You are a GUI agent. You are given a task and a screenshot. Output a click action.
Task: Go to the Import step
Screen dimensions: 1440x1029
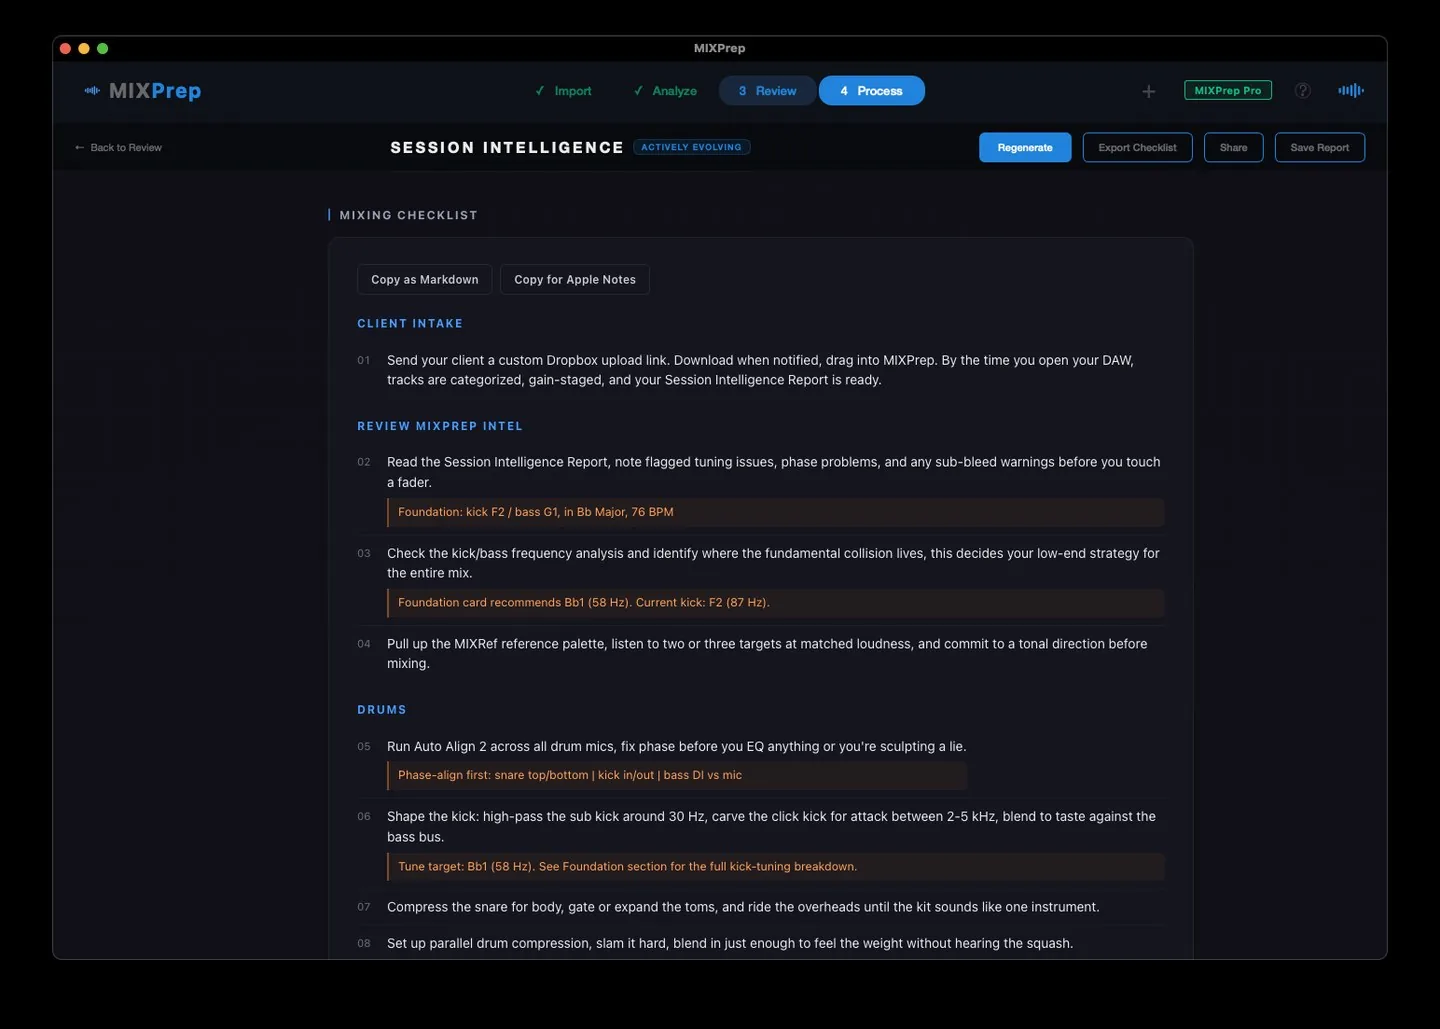[x=564, y=91]
